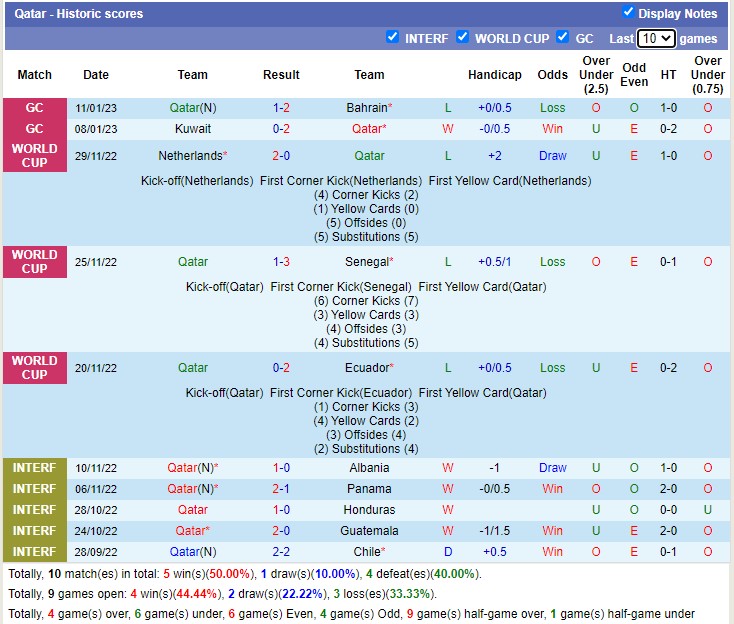
Task: Open the Guatemala team link
Action: [369, 531]
